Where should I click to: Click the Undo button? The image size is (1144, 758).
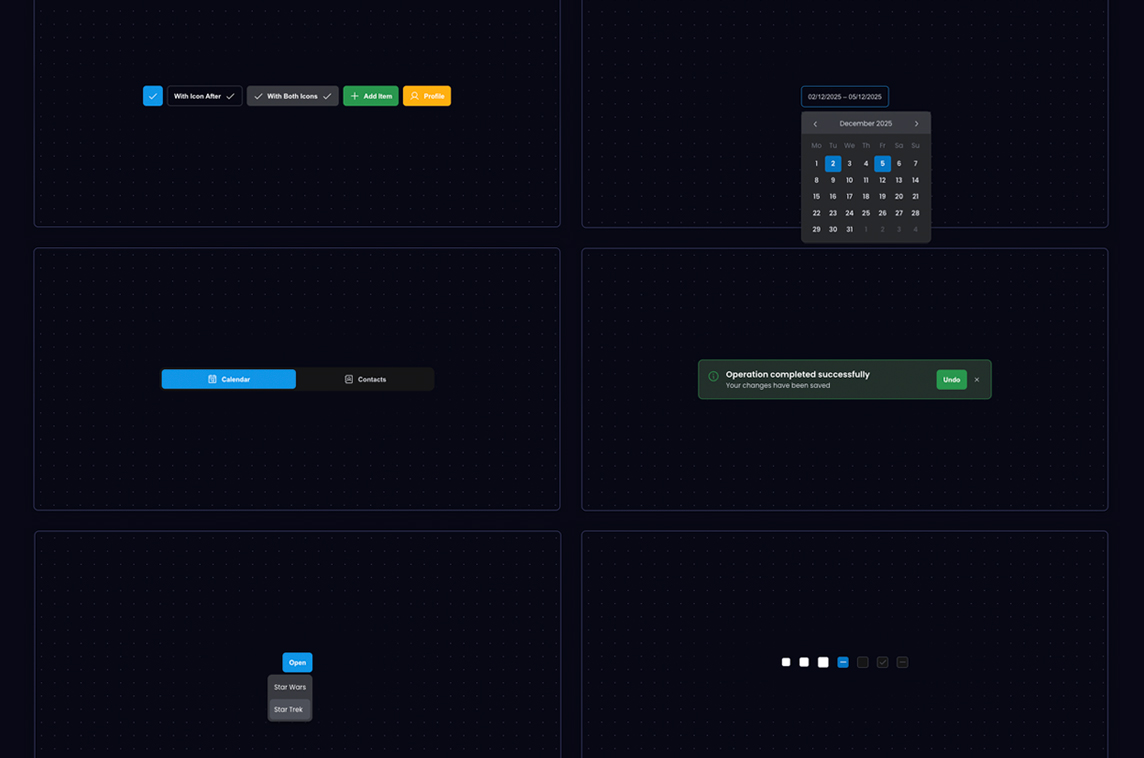pyautogui.click(x=951, y=380)
